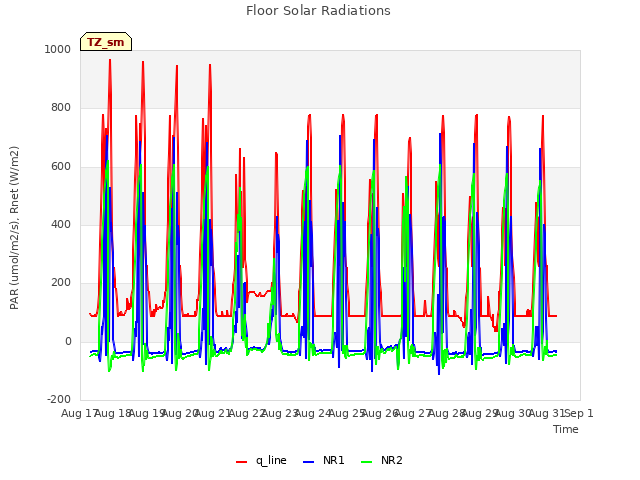The image size is (640, 480).
Task: Click the red q_line legend swatch
Action: point(241,462)
